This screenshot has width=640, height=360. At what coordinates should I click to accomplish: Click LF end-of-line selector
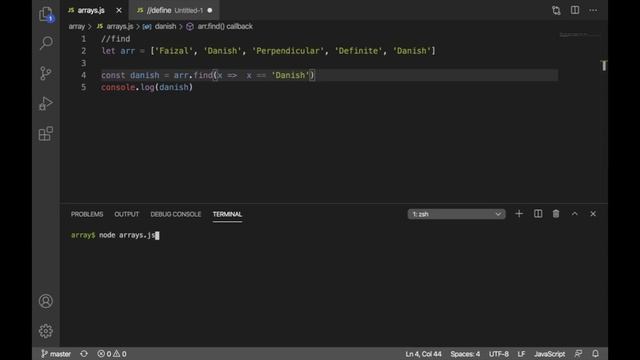point(521,354)
